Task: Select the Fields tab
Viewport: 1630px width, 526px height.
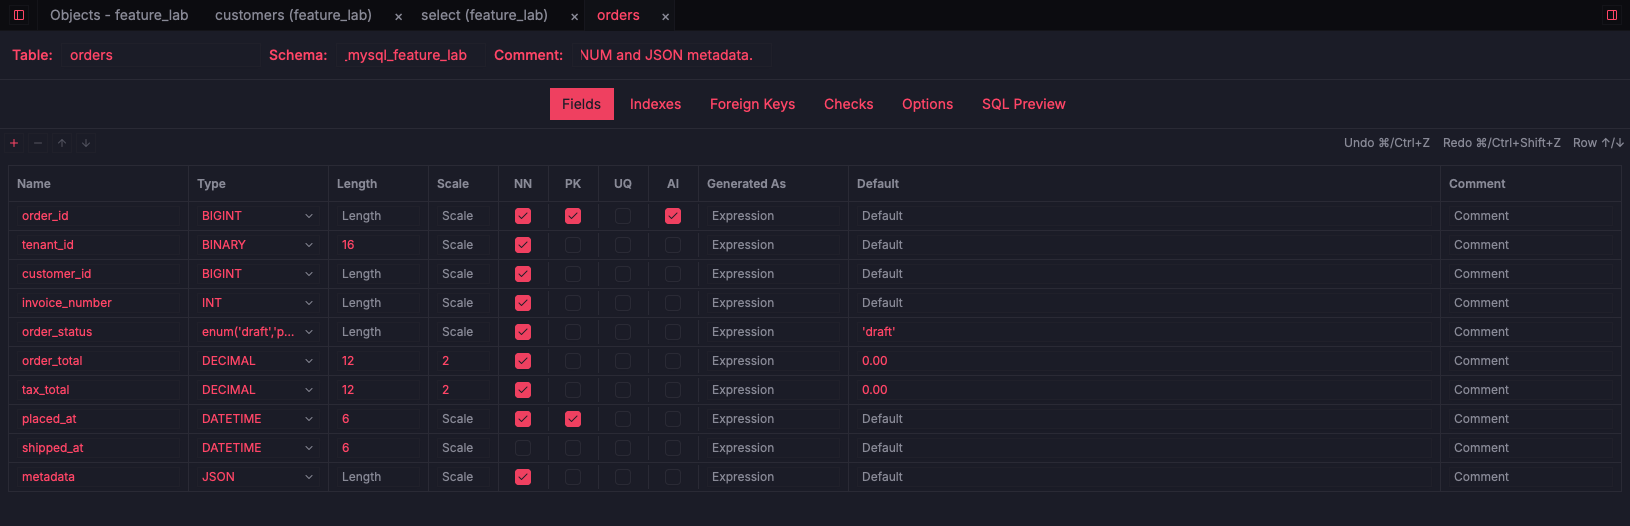Action: coord(581,104)
